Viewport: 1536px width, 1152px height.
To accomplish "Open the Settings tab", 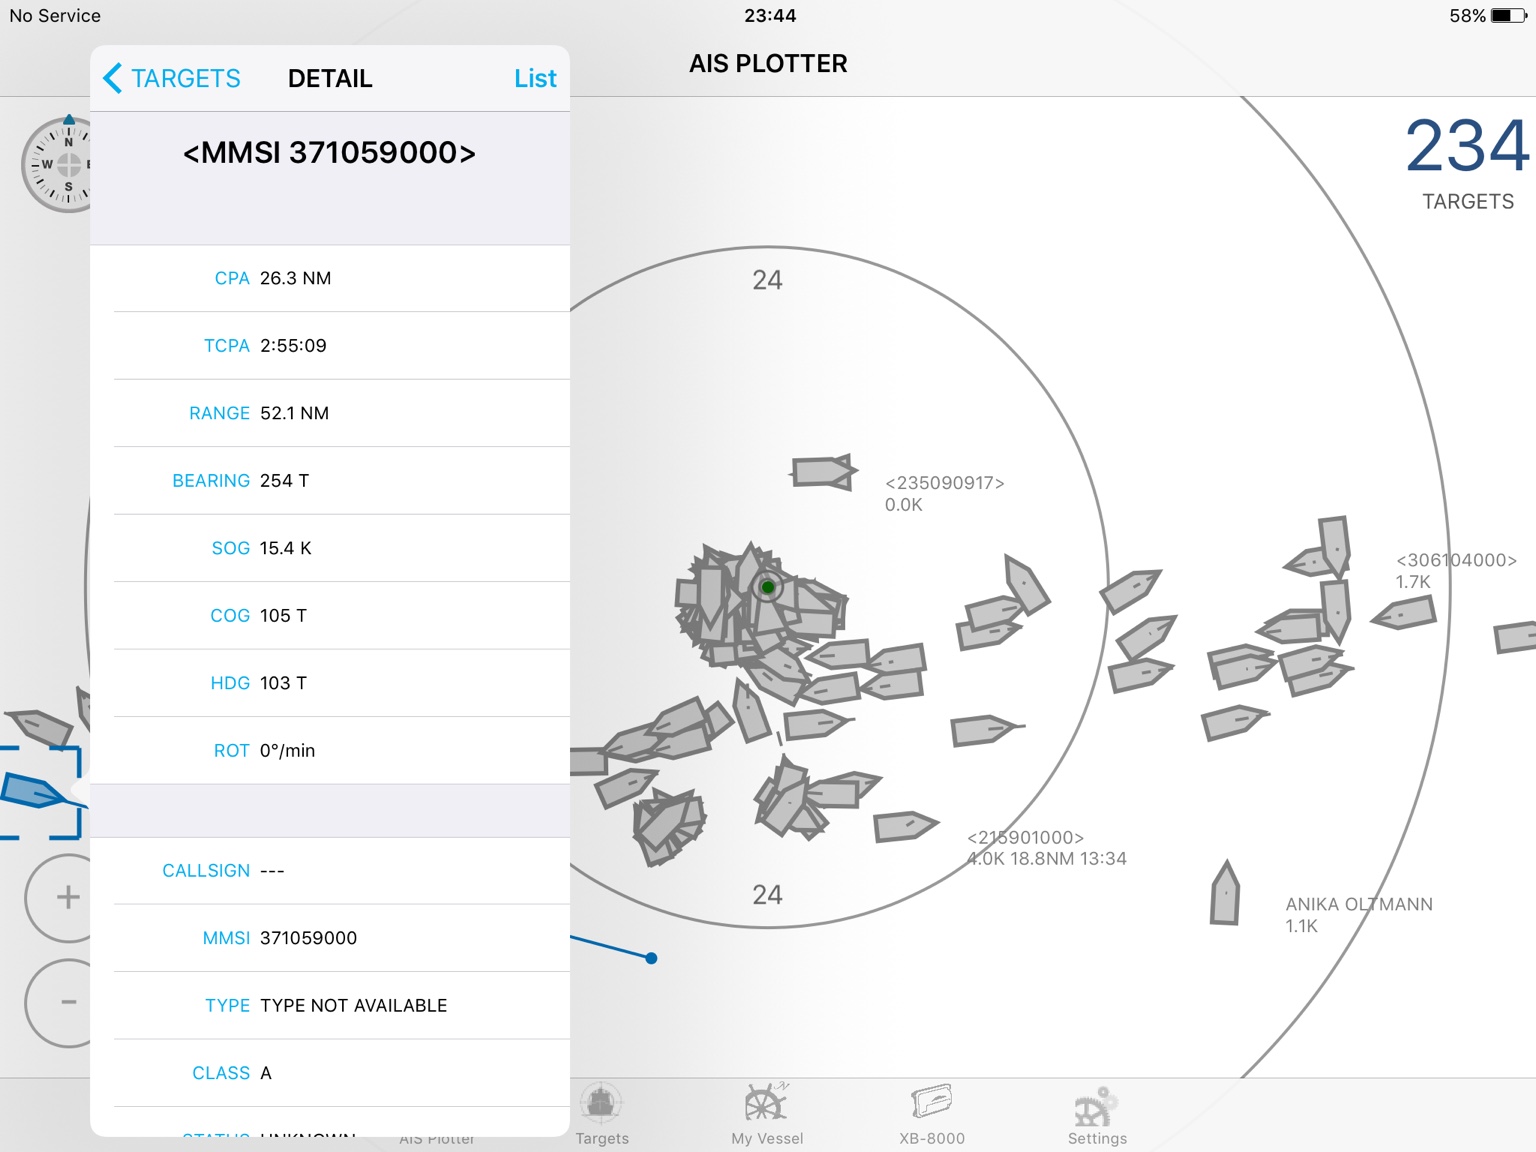I will pos(1097,1115).
